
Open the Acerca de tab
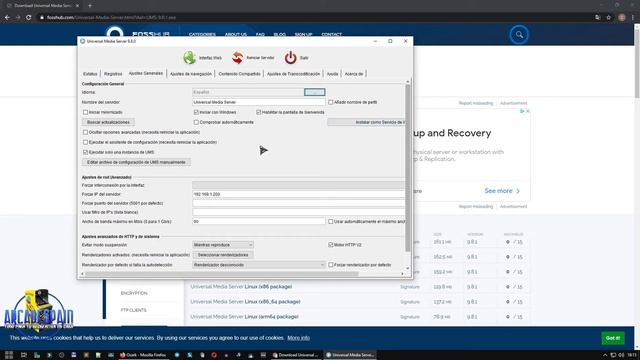354,74
